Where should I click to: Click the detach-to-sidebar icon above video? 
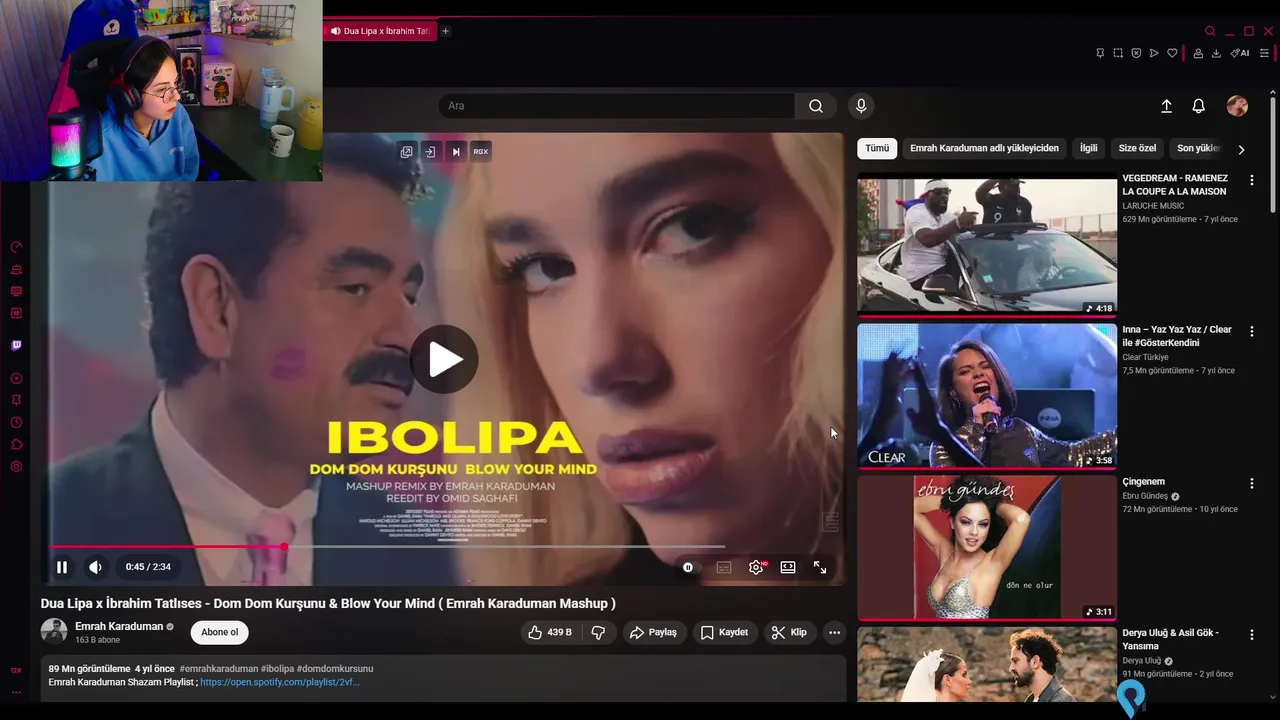pyautogui.click(x=430, y=152)
